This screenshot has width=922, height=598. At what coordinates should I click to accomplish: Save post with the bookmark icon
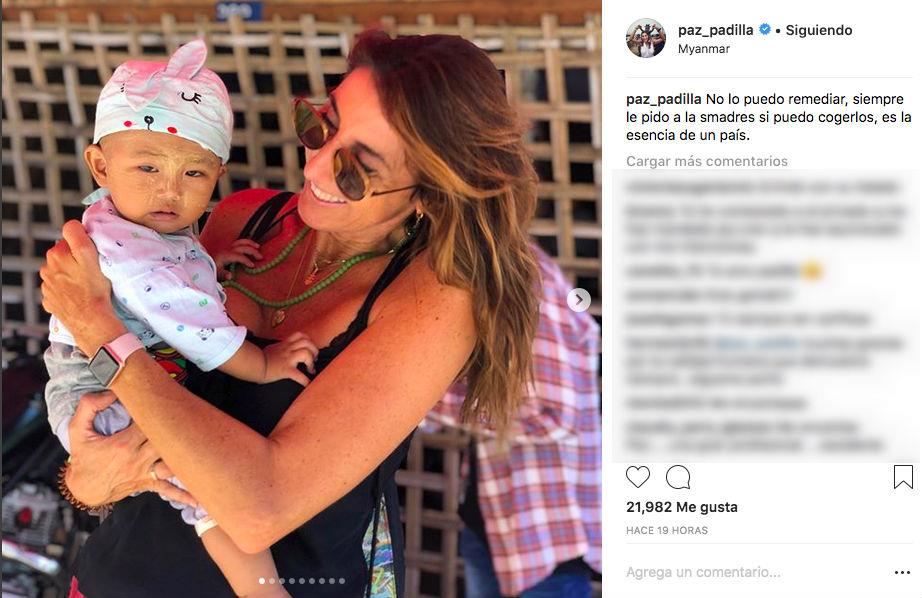pyautogui.click(x=903, y=477)
